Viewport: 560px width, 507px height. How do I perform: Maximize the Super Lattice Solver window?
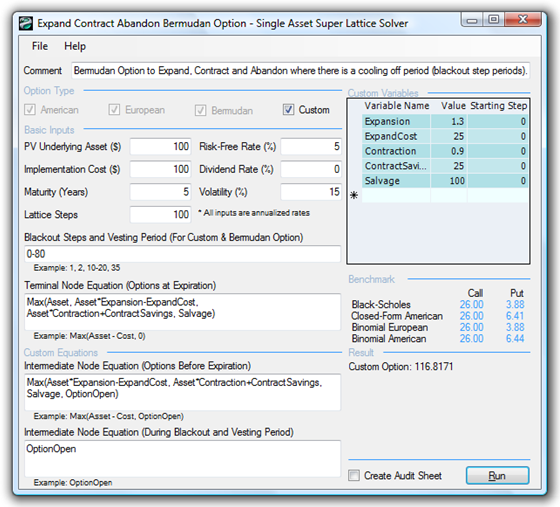pos(494,20)
